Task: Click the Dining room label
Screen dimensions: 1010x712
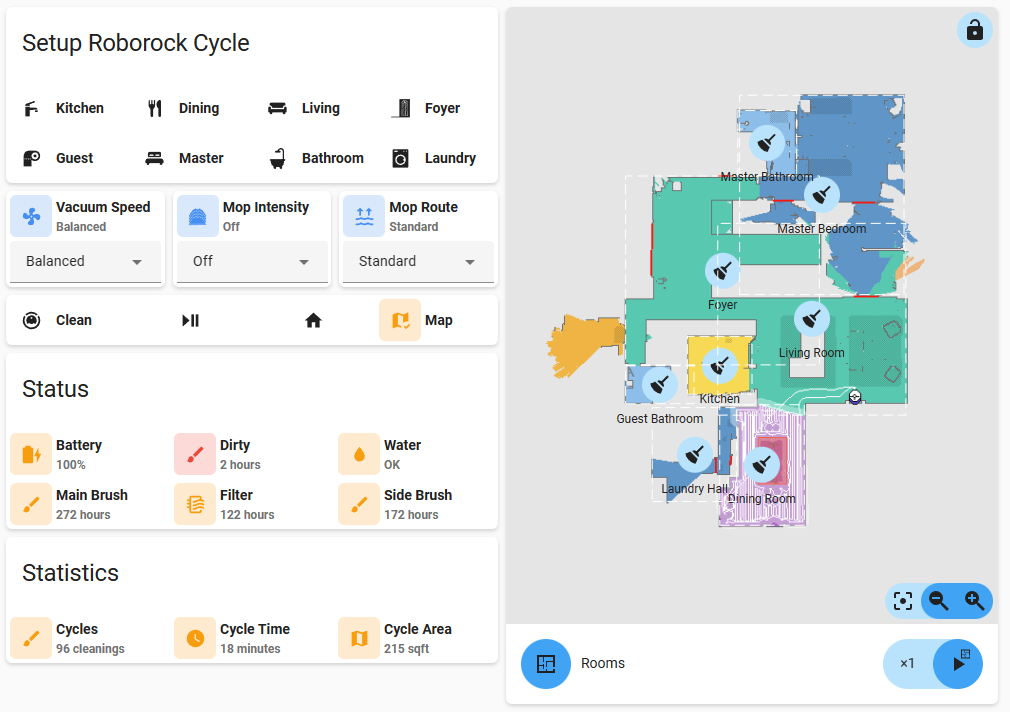Action: (x=199, y=108)
